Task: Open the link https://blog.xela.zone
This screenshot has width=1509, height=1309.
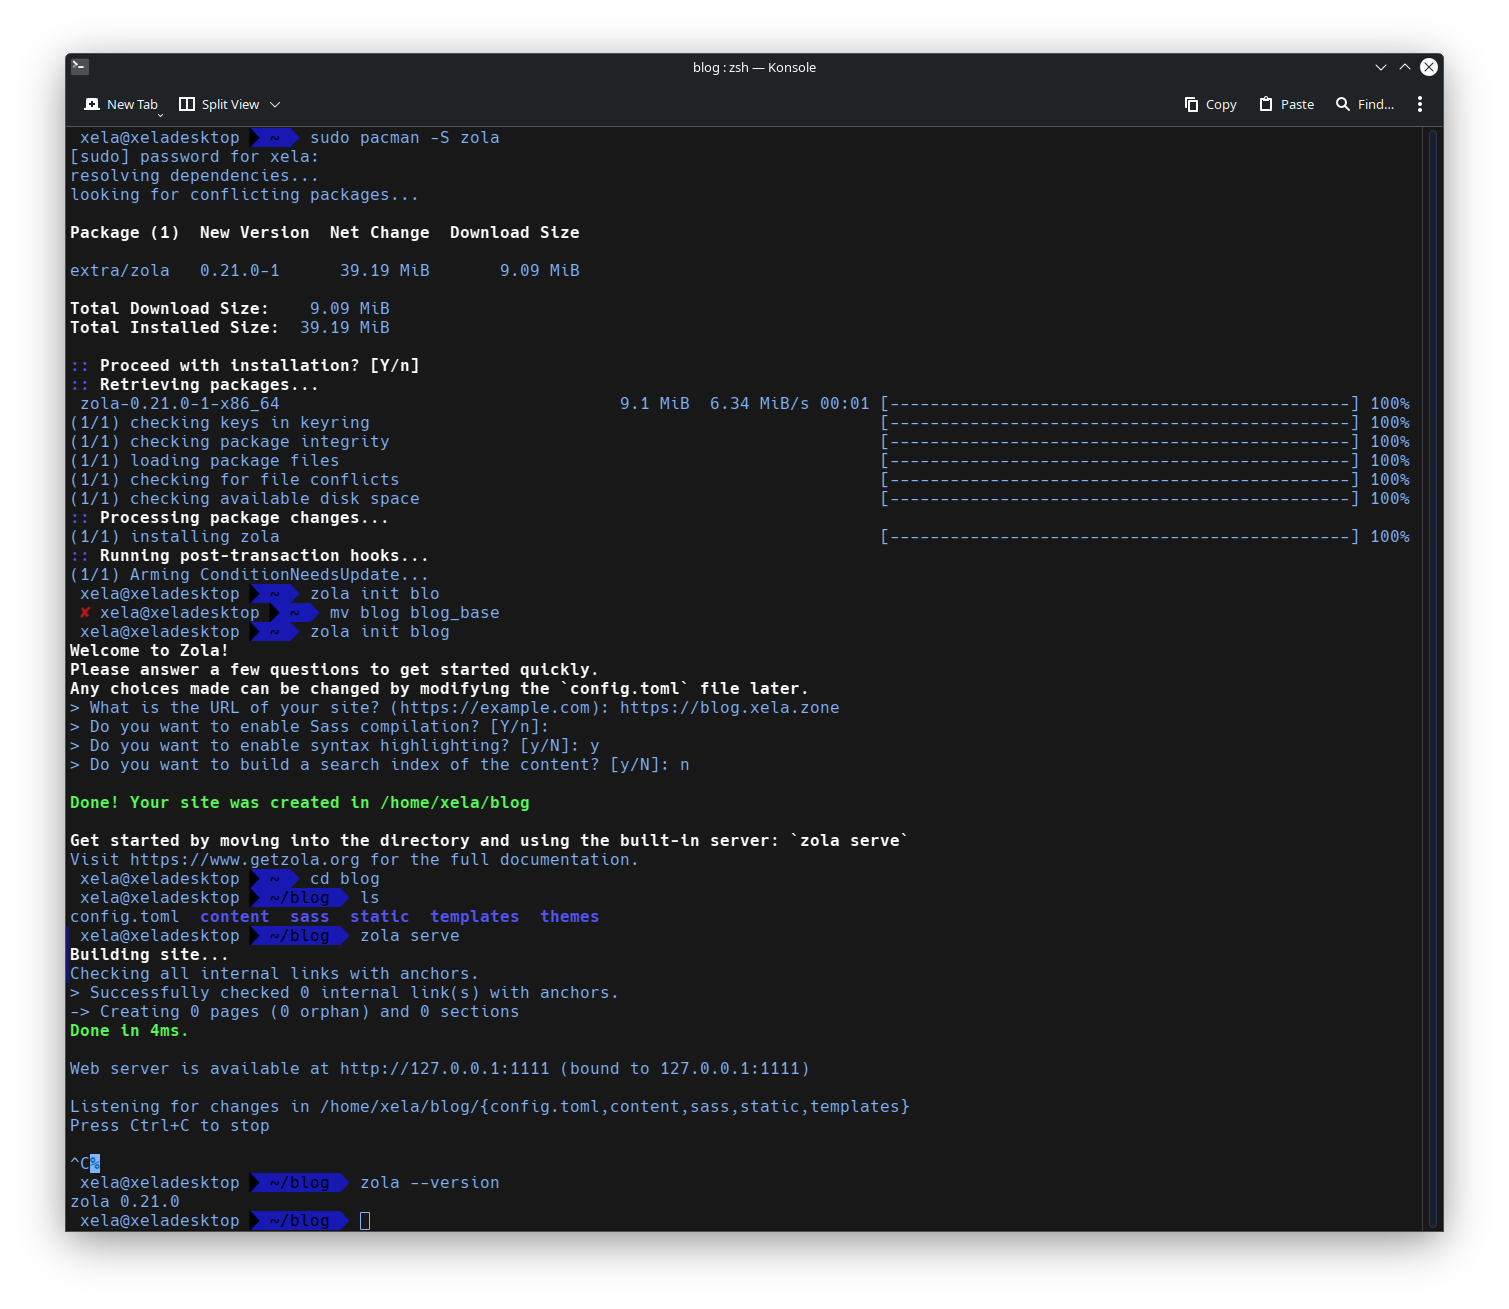Action: tap(729, 707)
